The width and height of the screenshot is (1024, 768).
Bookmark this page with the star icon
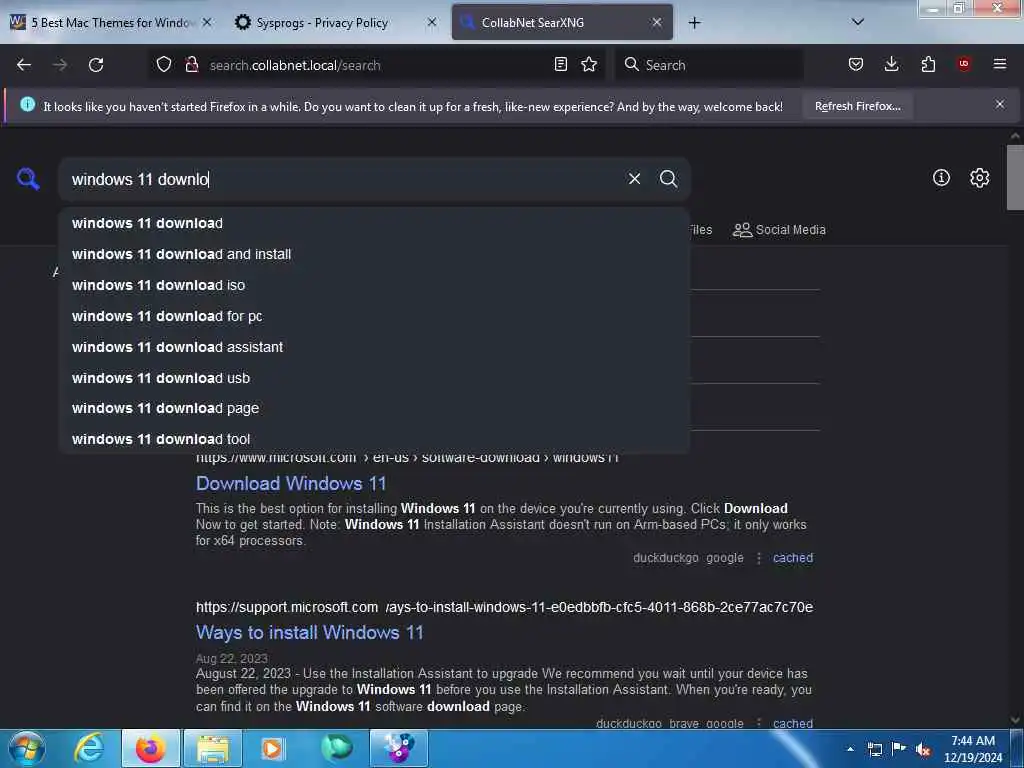589,64
